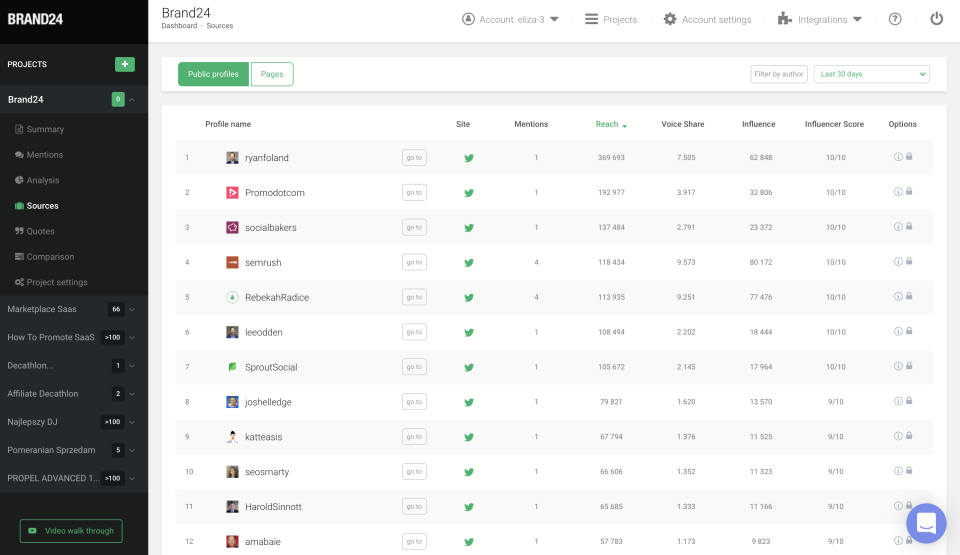This screenshot has width=960, height=555.
Task: Switch to the Public profiles tab
Action: (213, 74)
